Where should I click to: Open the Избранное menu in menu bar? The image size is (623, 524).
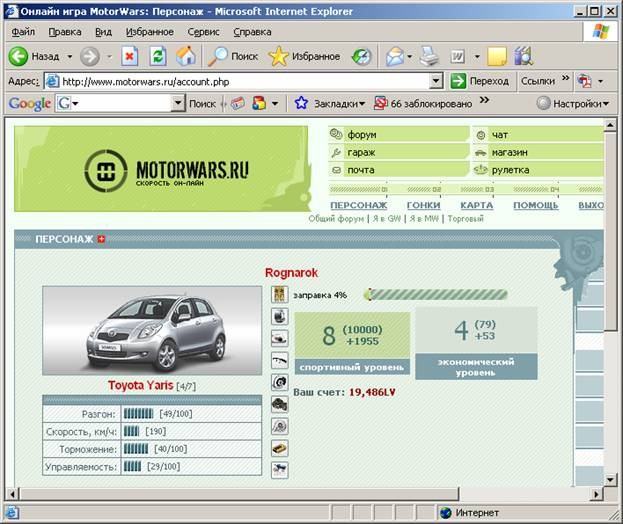point(149,32)
